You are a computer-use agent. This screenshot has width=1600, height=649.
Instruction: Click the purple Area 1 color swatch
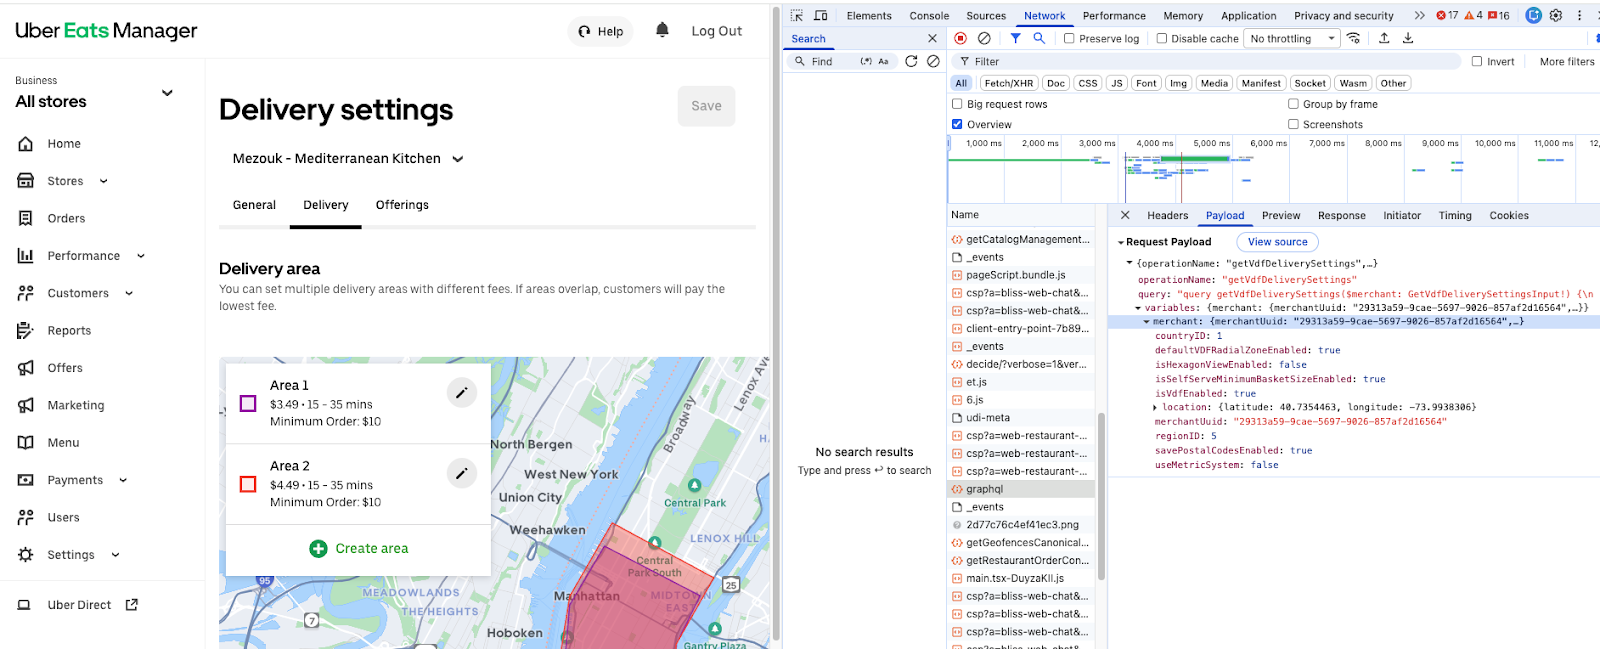pos(248,404)
